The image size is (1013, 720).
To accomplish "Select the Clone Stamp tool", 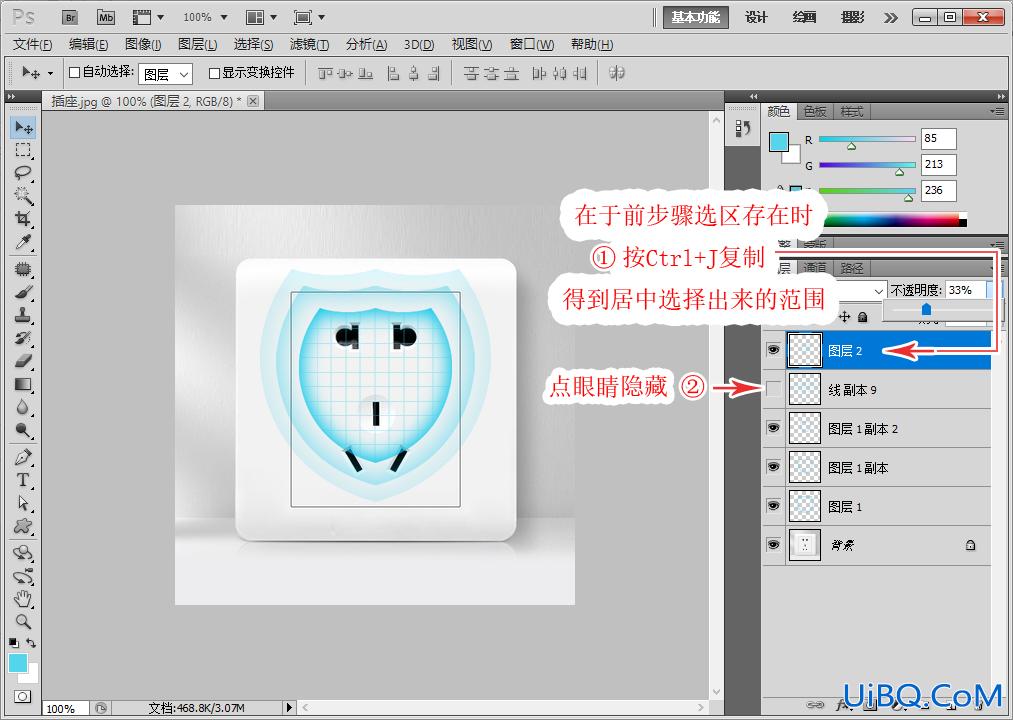I will (x=23, y=315).
